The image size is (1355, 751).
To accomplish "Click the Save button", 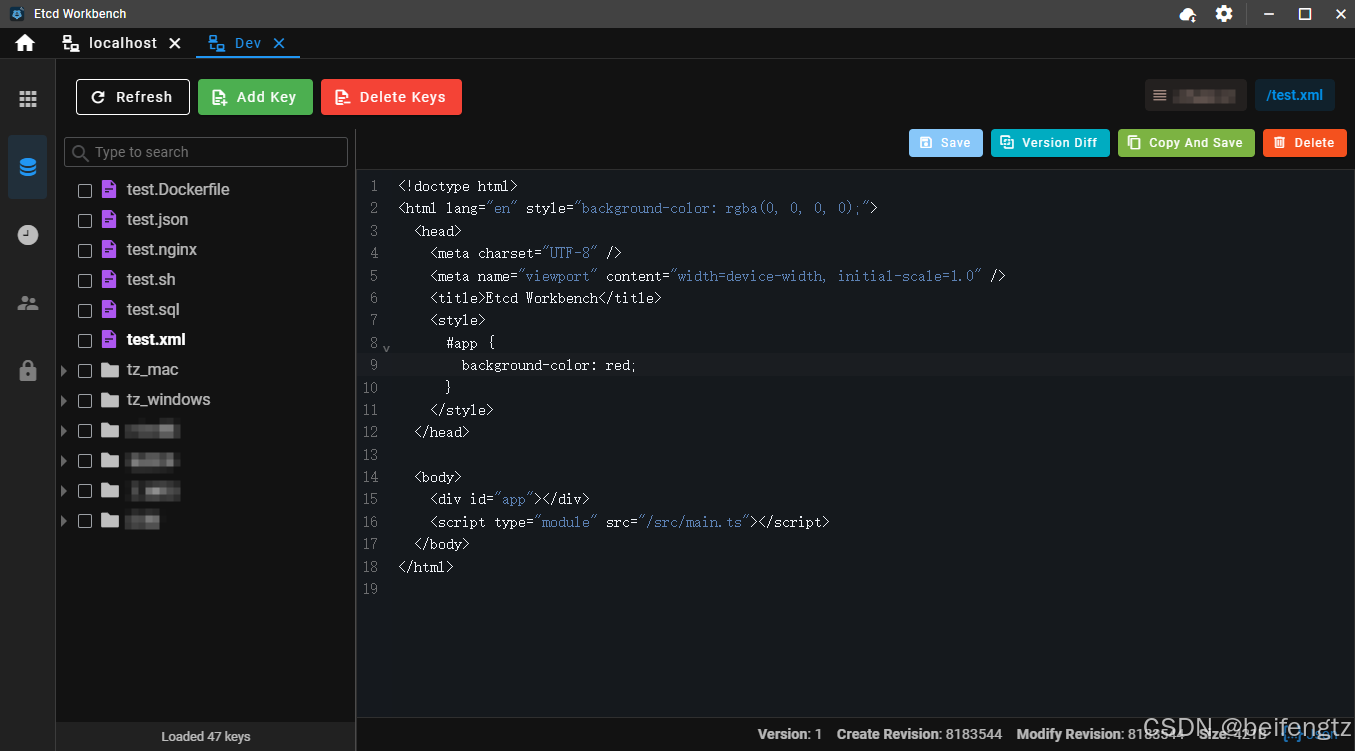I will [x=946, y=143].
